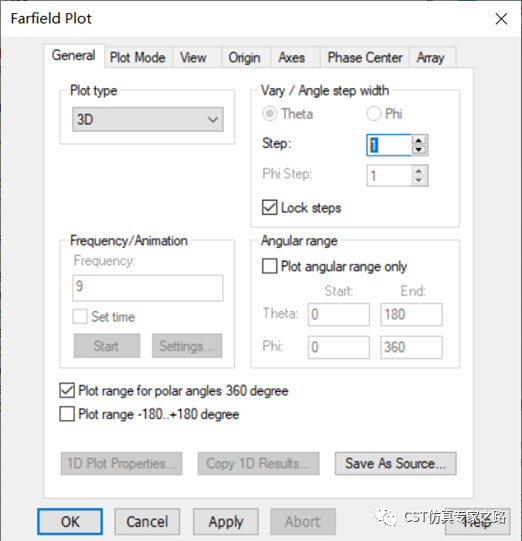This screenshot has width=522, height=541.
Task: Increase the Step value with up arrow
Action: pos(419,140)
